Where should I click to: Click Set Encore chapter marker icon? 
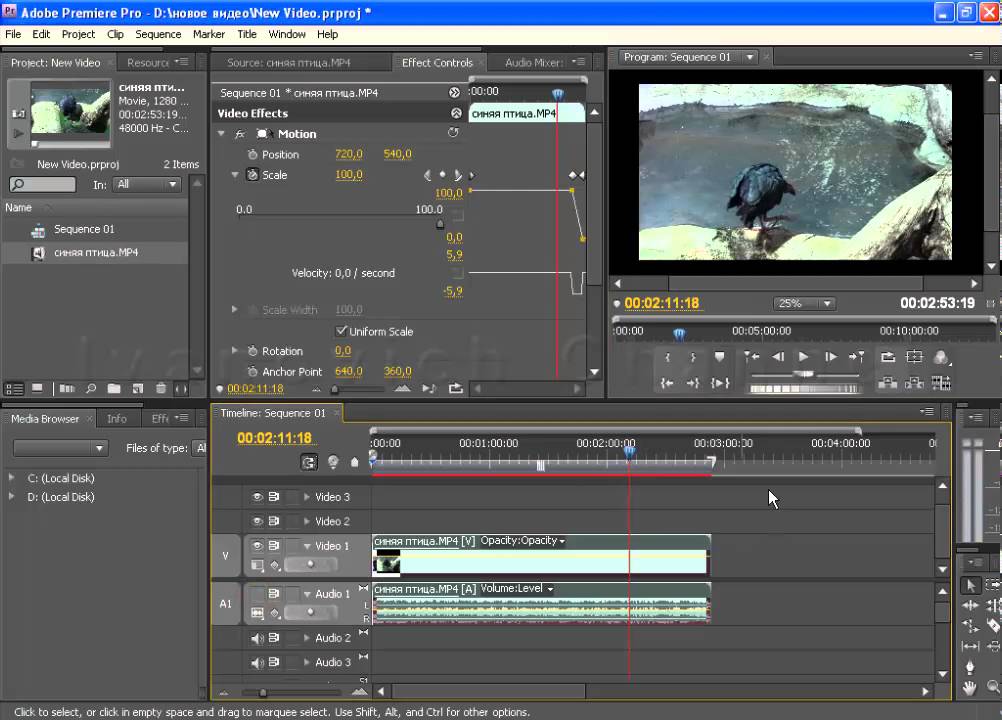coord(333,462)
